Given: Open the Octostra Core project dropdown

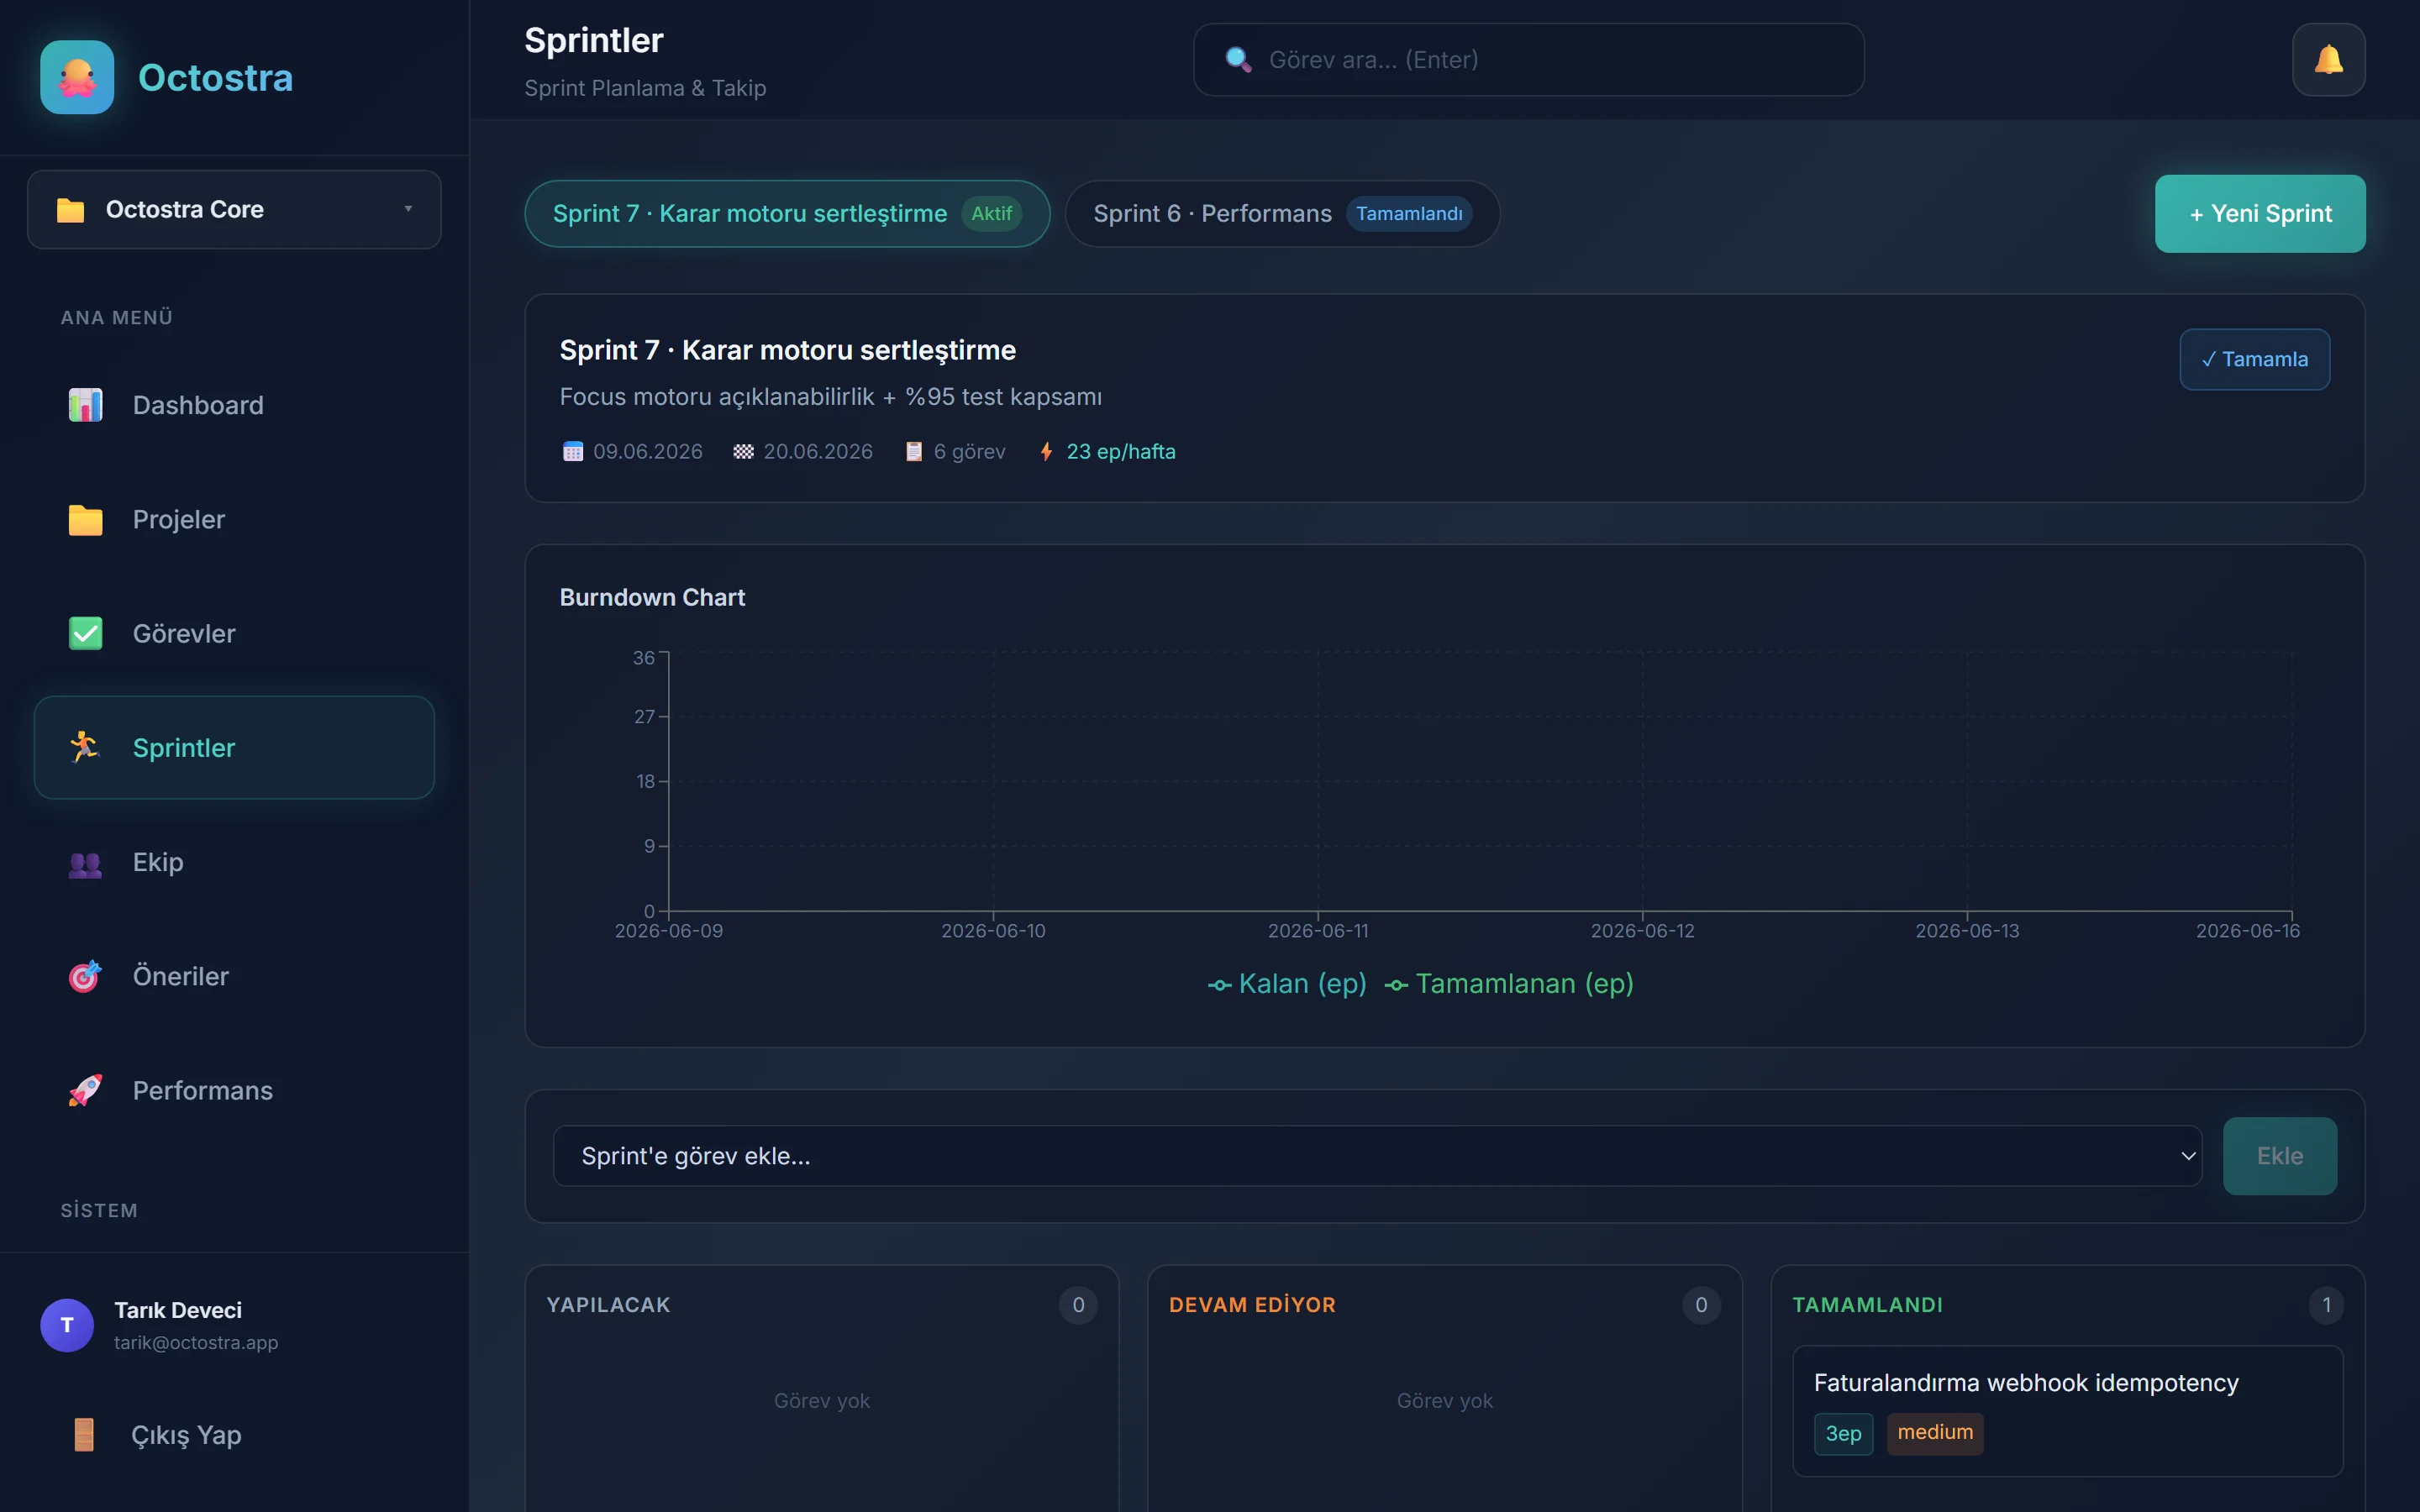Looking at the screenshot, I should coord(234,210).
